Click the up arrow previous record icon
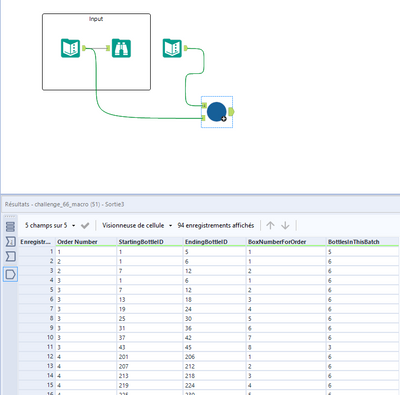Image resolution: width=400 pixels, height=395 pixels. pos(270,226)
